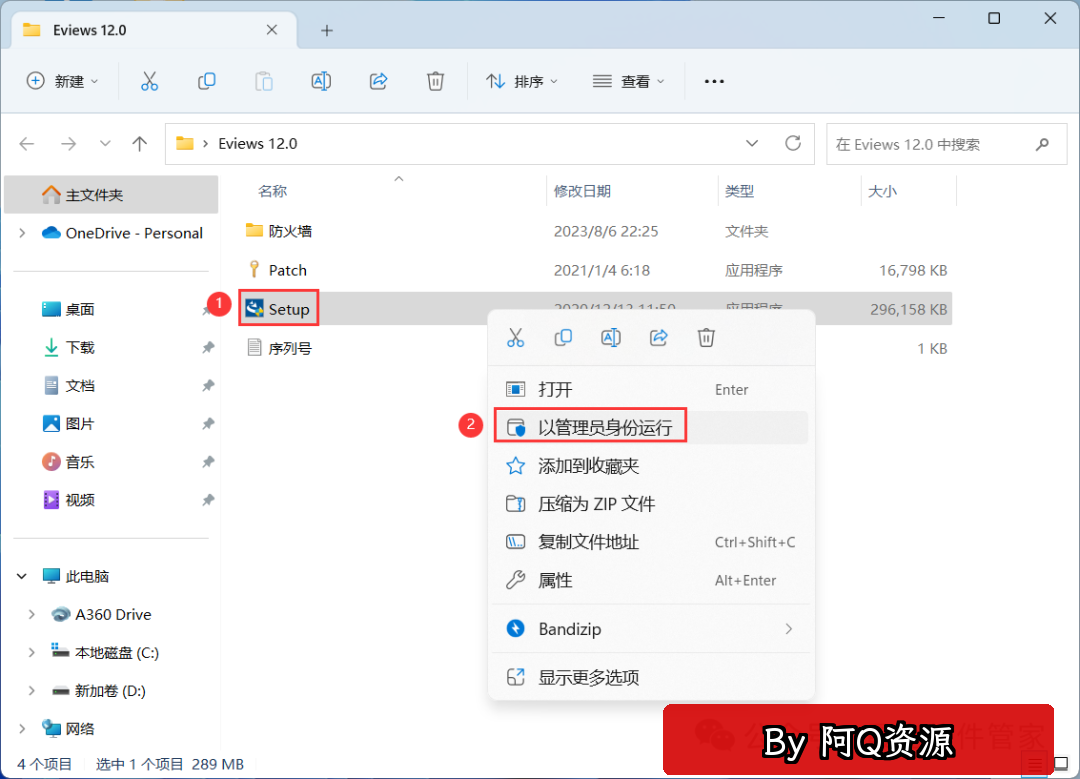Open the address bar history dropdown

click(752, 143)
